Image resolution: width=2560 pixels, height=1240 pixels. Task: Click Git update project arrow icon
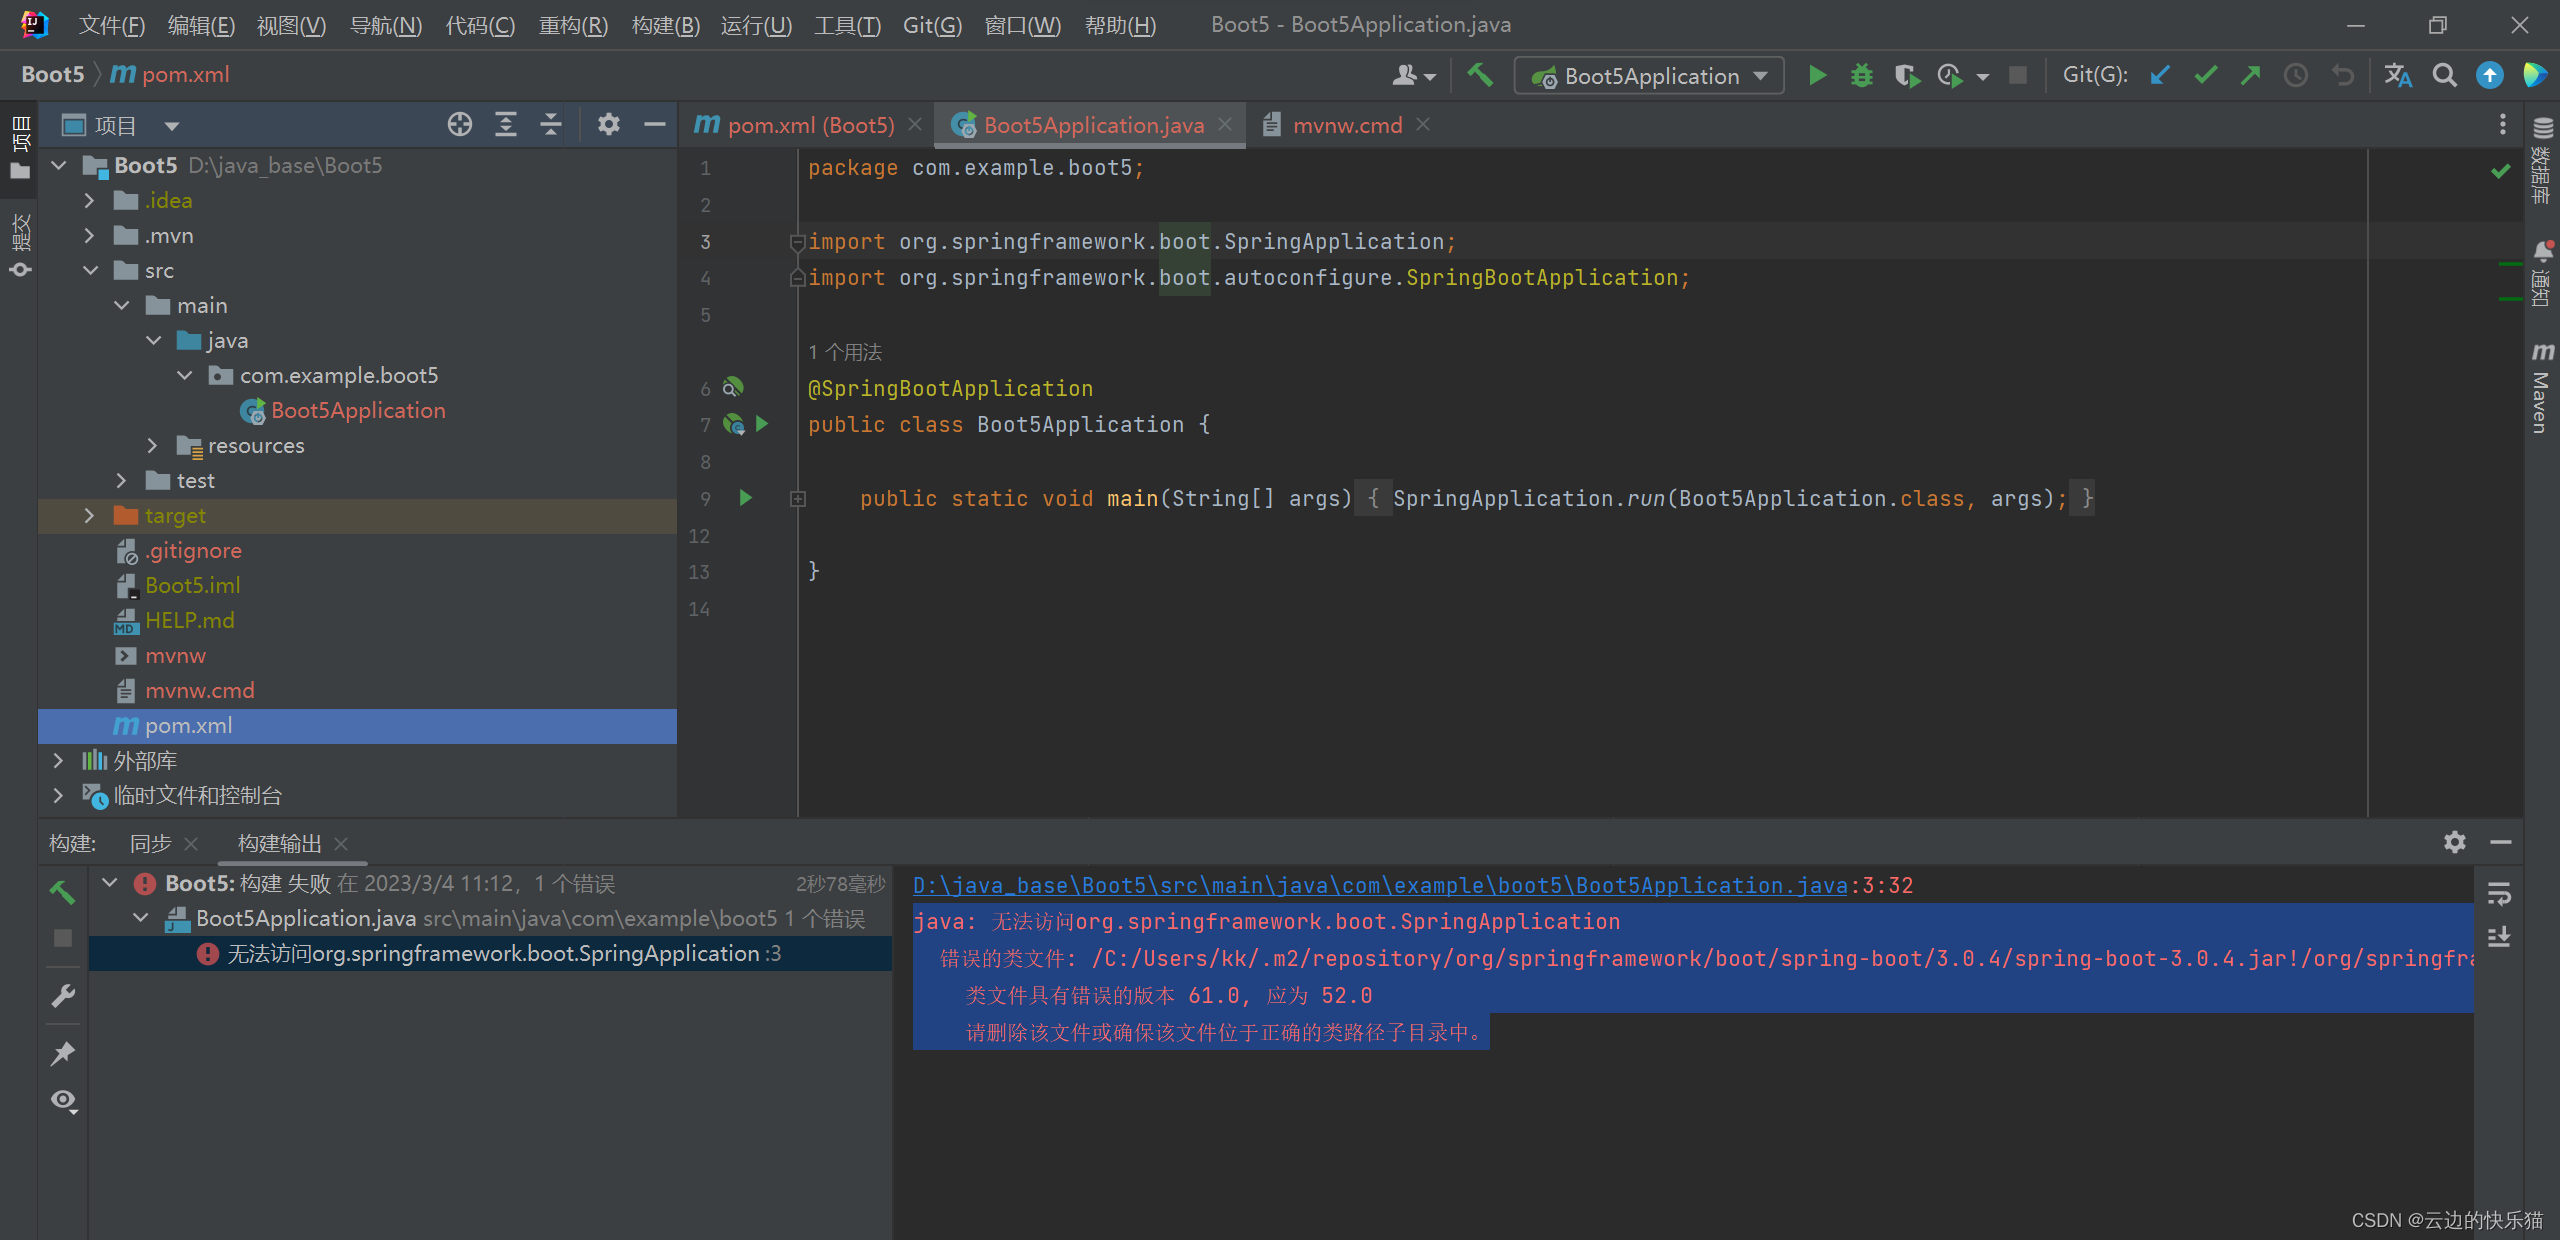coord(2160,76)
